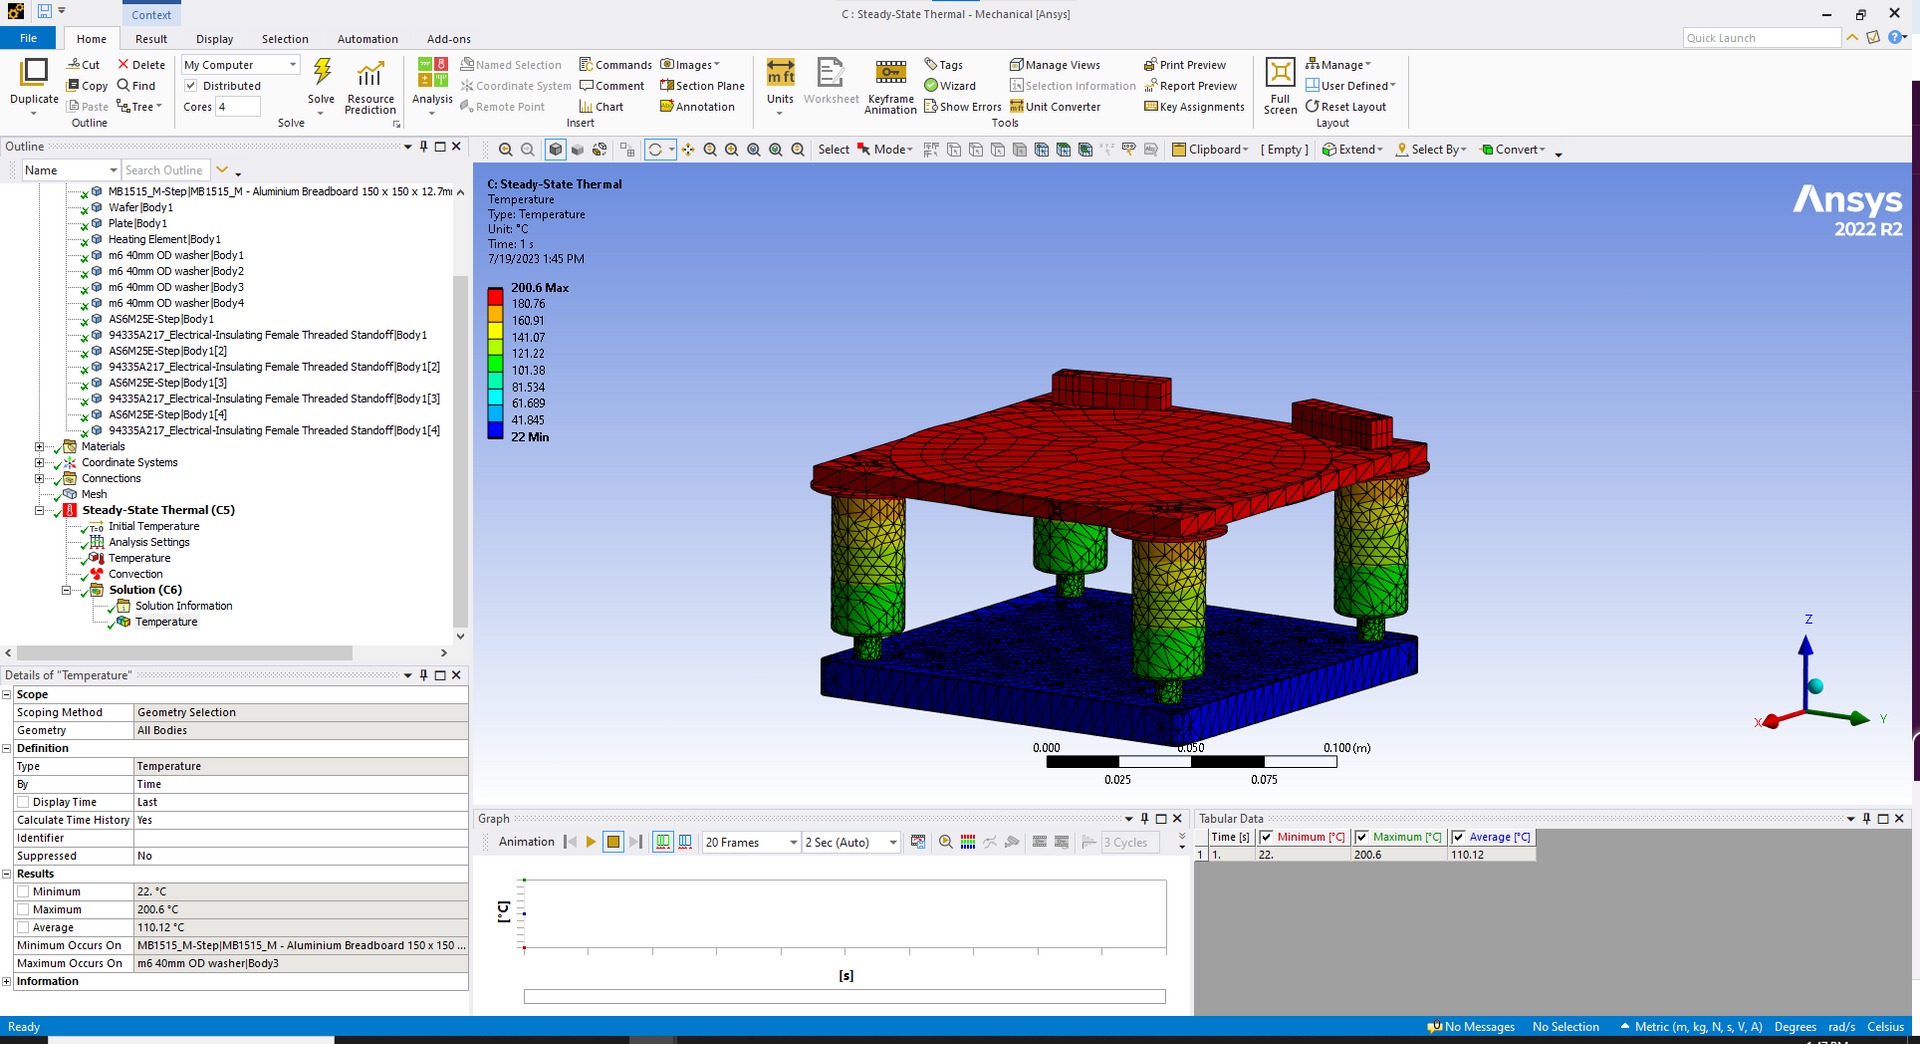Open the File menu

pyautogui.click(x=29, y=38)
